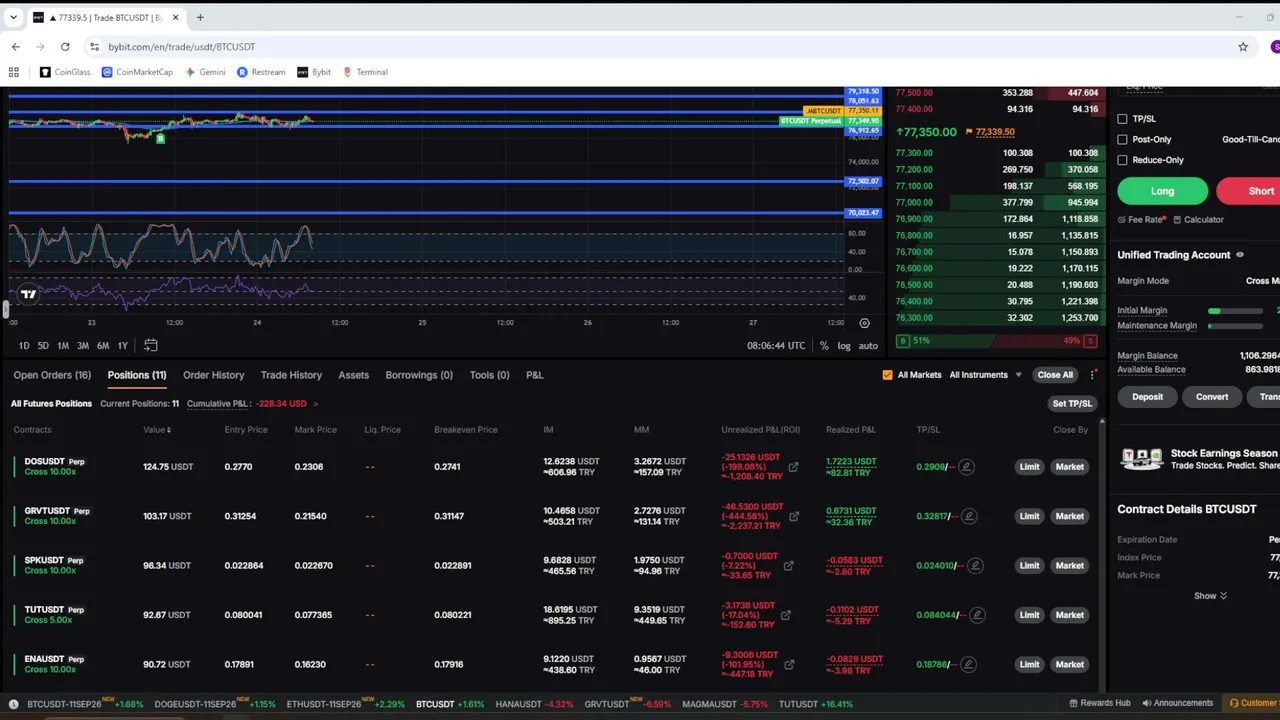Switch to Trade History tab
This screenshot has width=1280, height=720.
click(291, 375)
